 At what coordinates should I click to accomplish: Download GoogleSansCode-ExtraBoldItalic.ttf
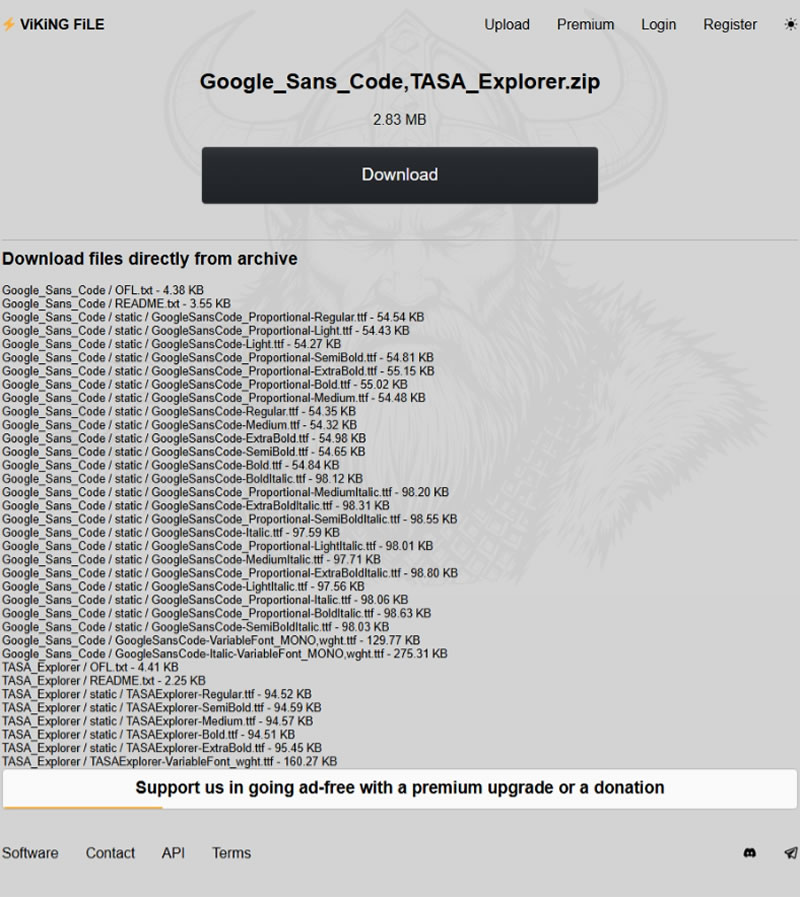(196, 506)
